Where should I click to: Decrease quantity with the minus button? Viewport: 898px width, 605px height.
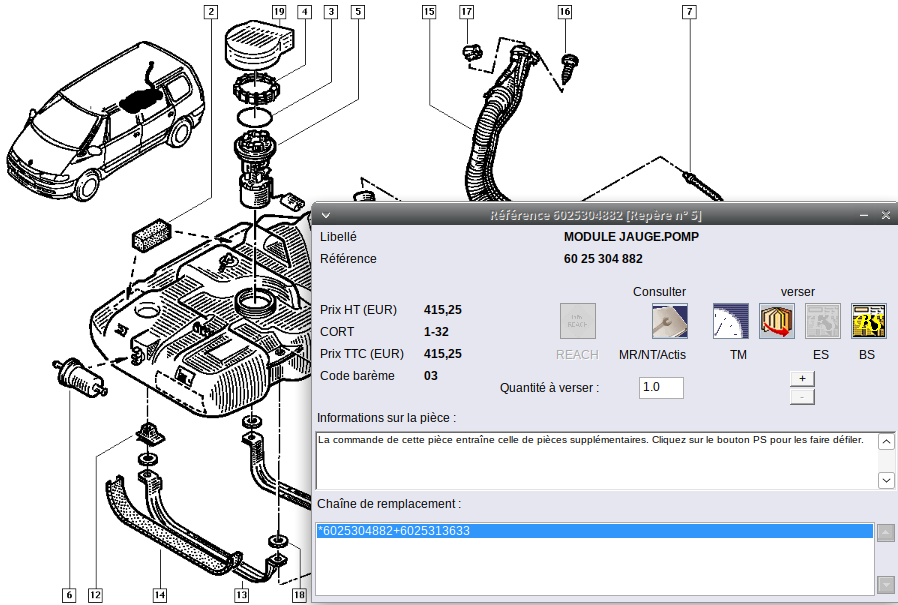802,397
